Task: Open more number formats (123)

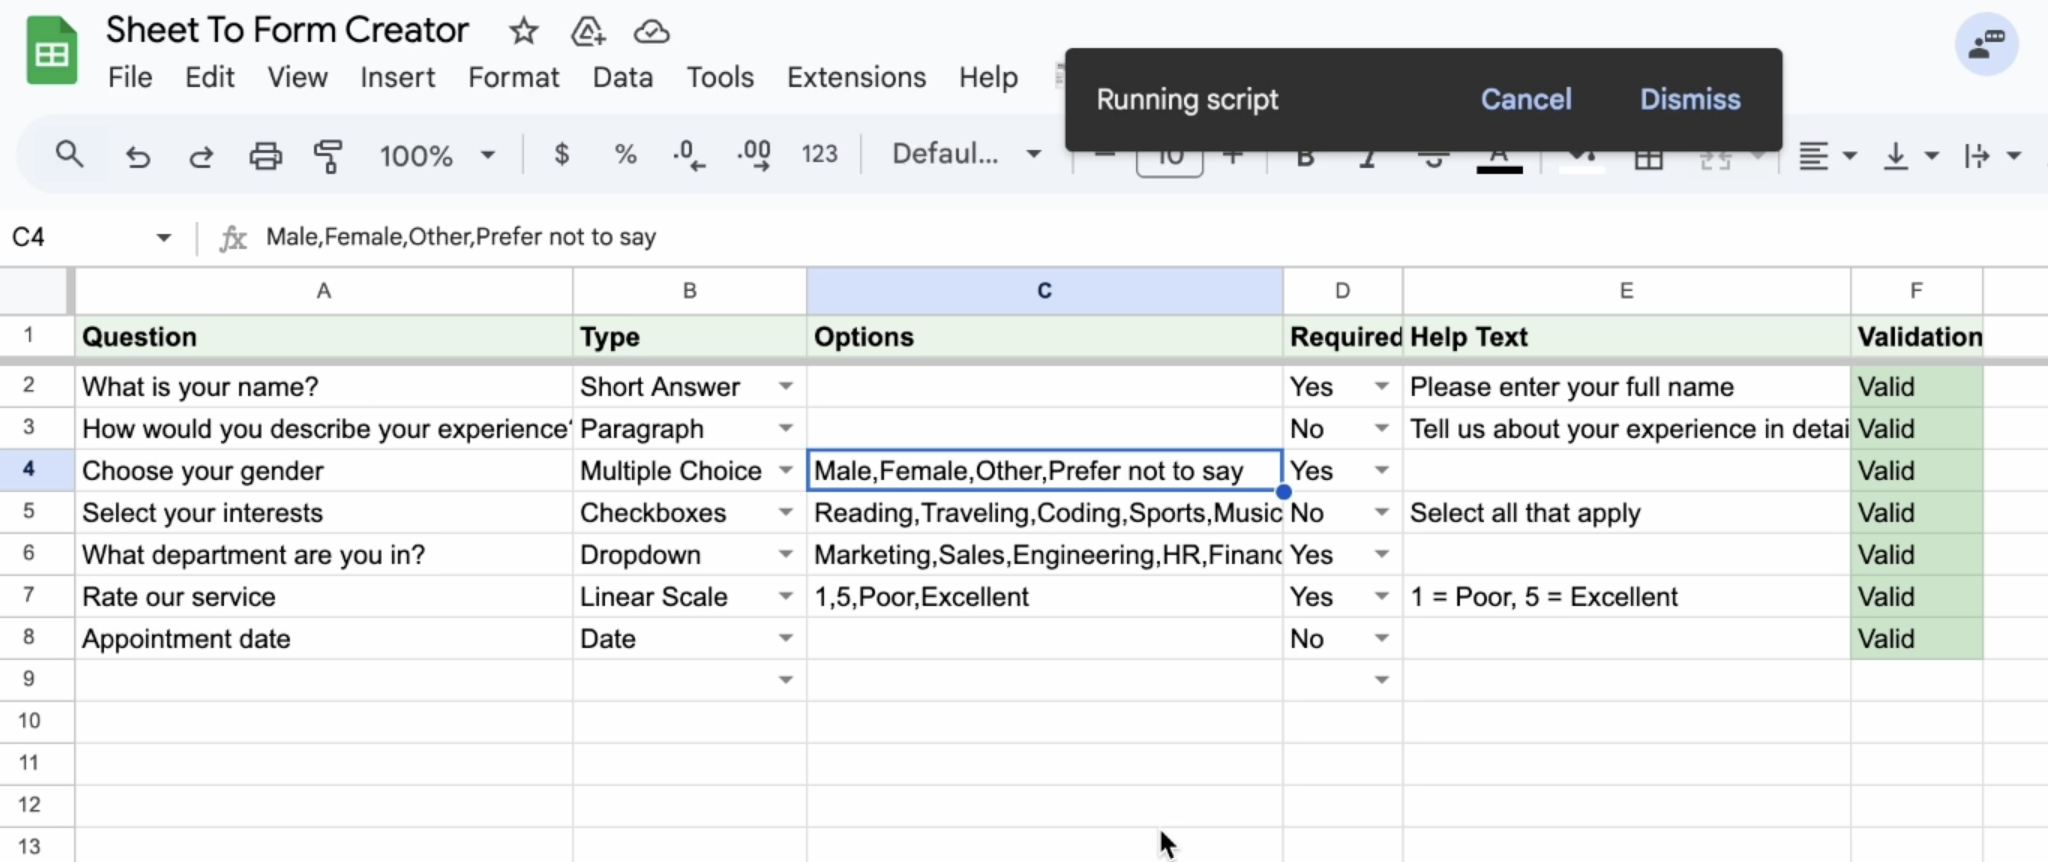Action: coord(819,154)
